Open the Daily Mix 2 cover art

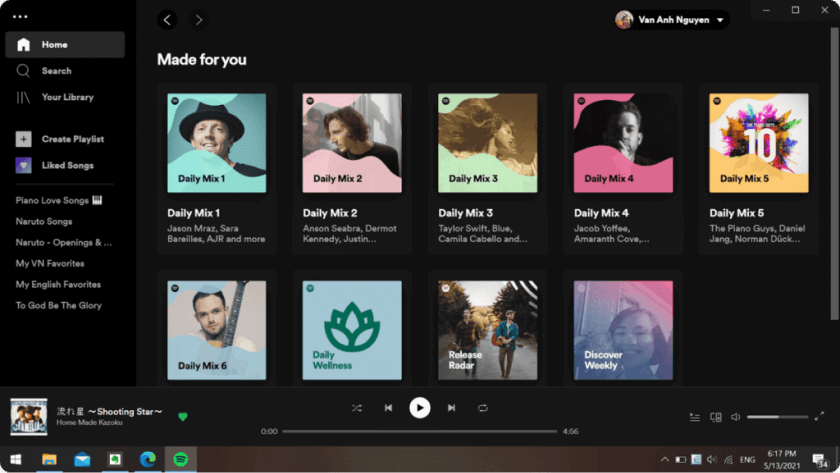coord(352,143)
